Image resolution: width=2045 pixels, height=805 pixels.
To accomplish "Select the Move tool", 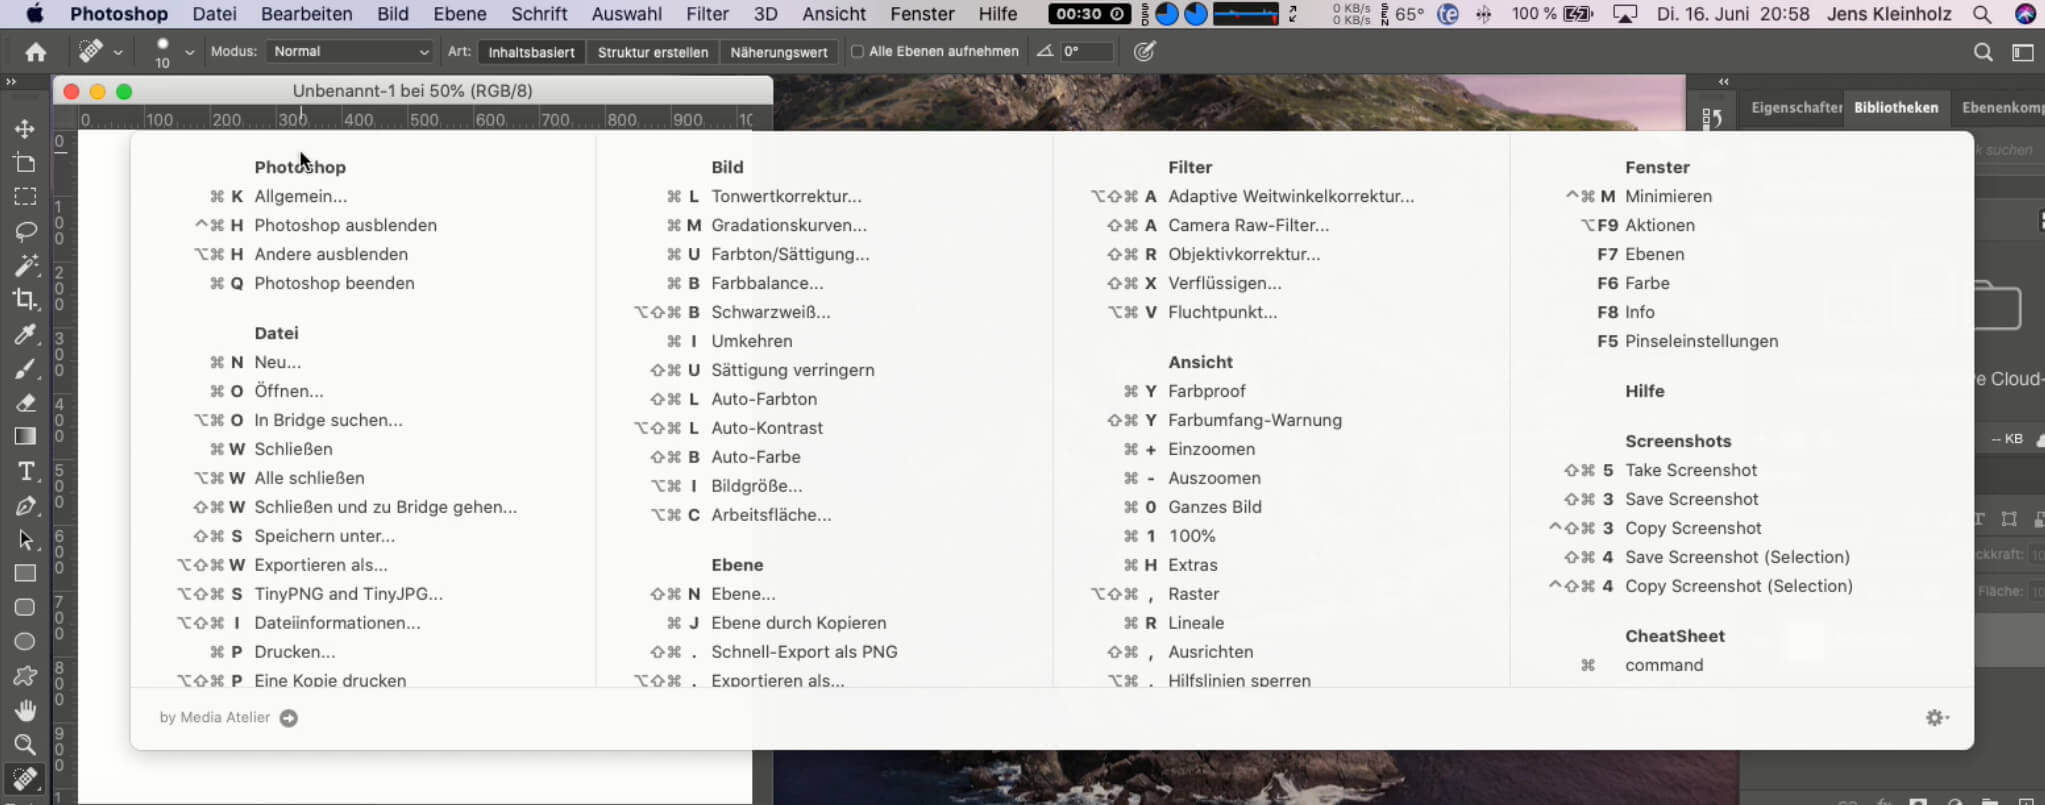I will [25, 129].
